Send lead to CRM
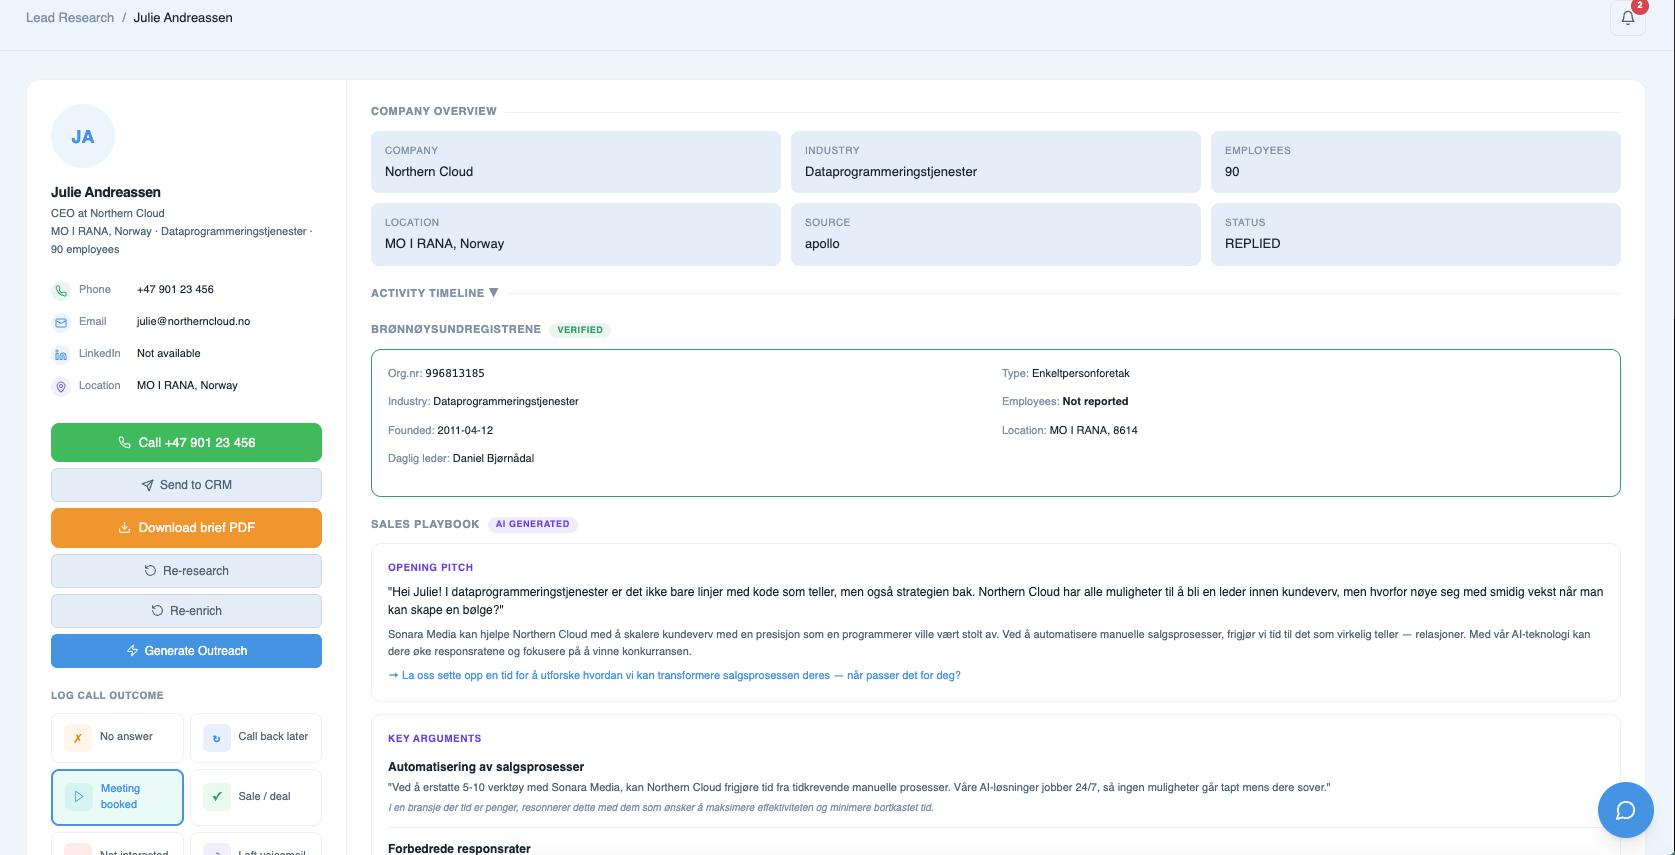 [186, 485]
